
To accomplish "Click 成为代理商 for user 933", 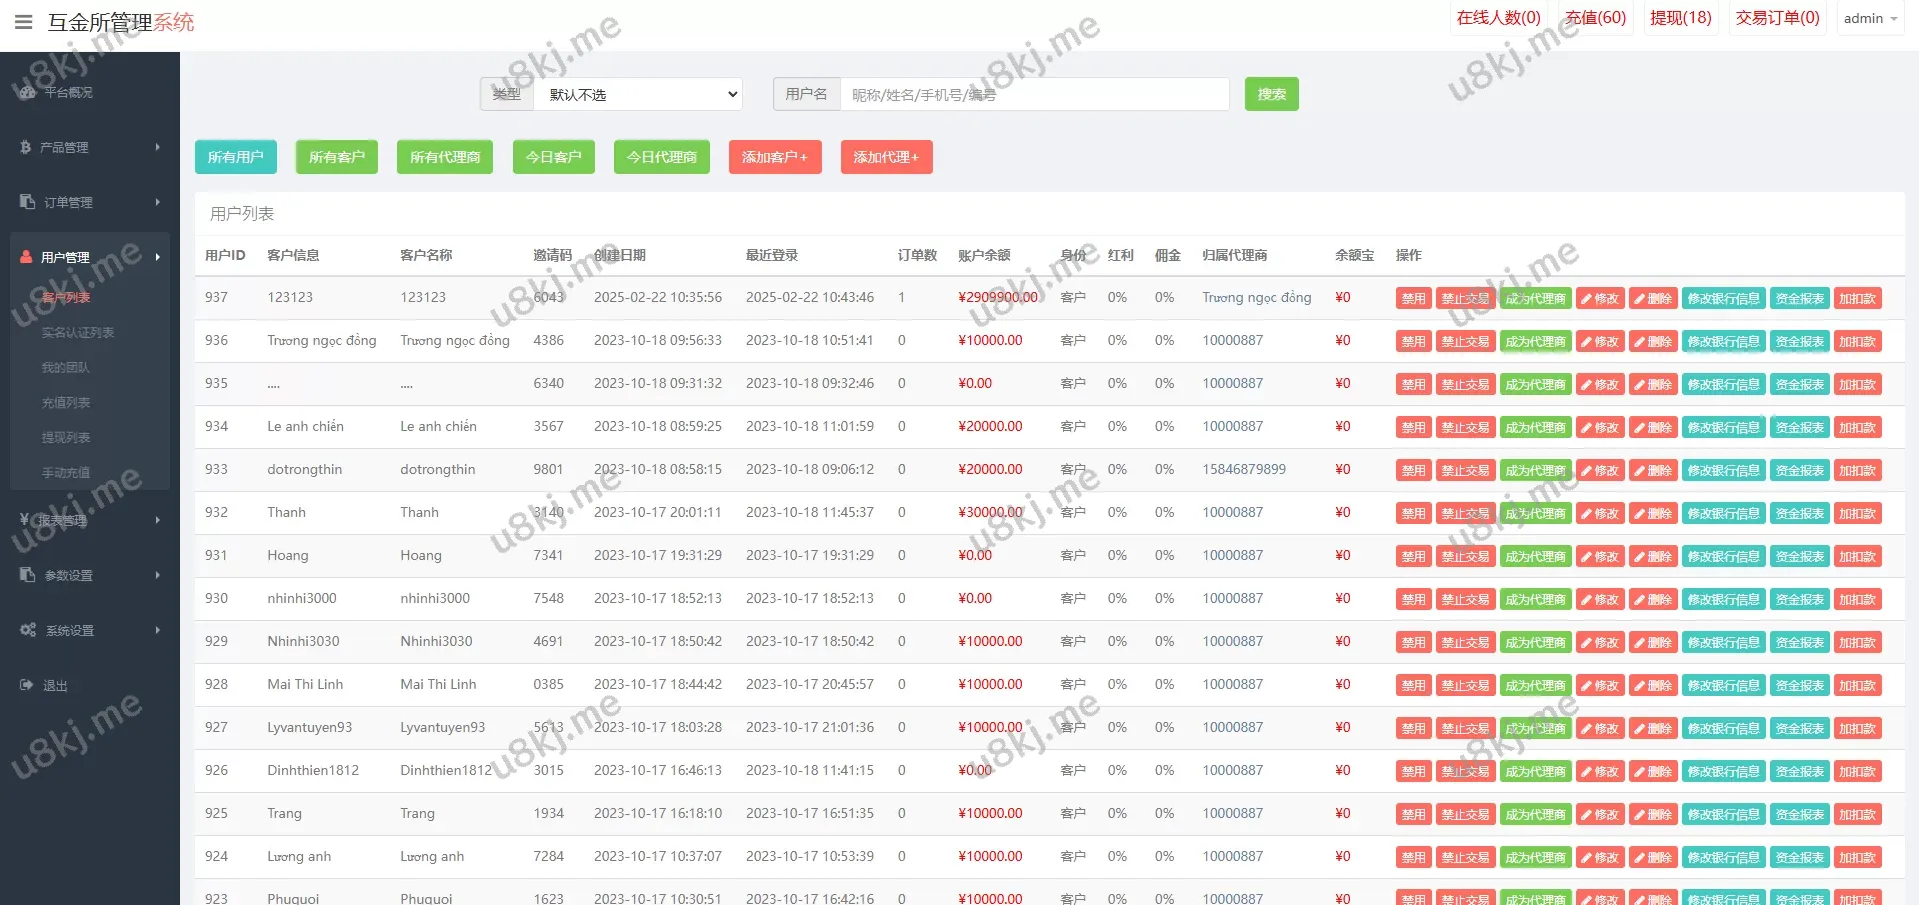I will coord(1535,470).
